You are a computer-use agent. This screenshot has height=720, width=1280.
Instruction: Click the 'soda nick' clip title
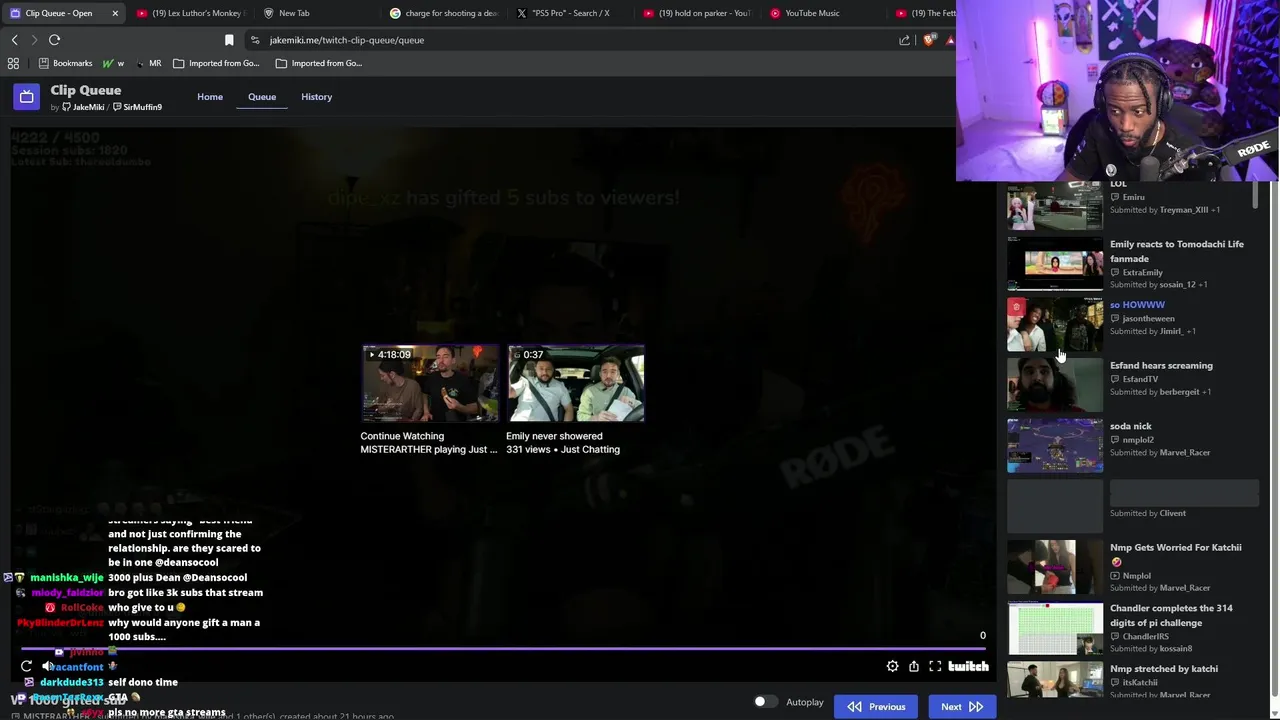click(x=1130, y=426)
